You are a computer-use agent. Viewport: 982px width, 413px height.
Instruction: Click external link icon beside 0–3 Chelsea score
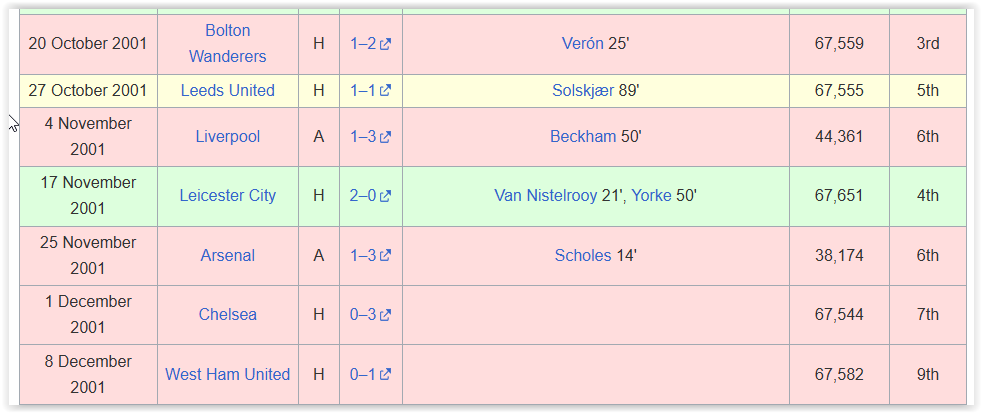coord(385,315)
